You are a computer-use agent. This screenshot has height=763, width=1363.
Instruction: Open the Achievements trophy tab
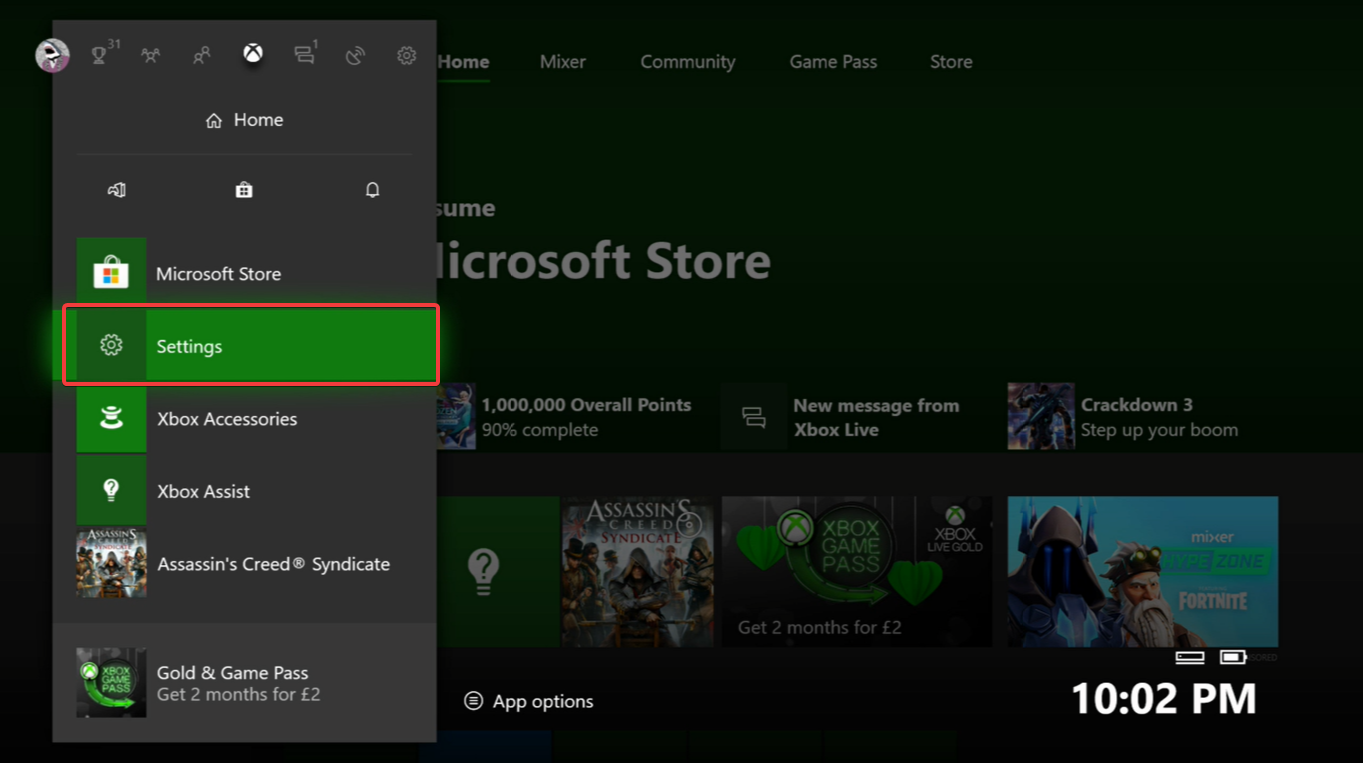click(x=100, y=55)
